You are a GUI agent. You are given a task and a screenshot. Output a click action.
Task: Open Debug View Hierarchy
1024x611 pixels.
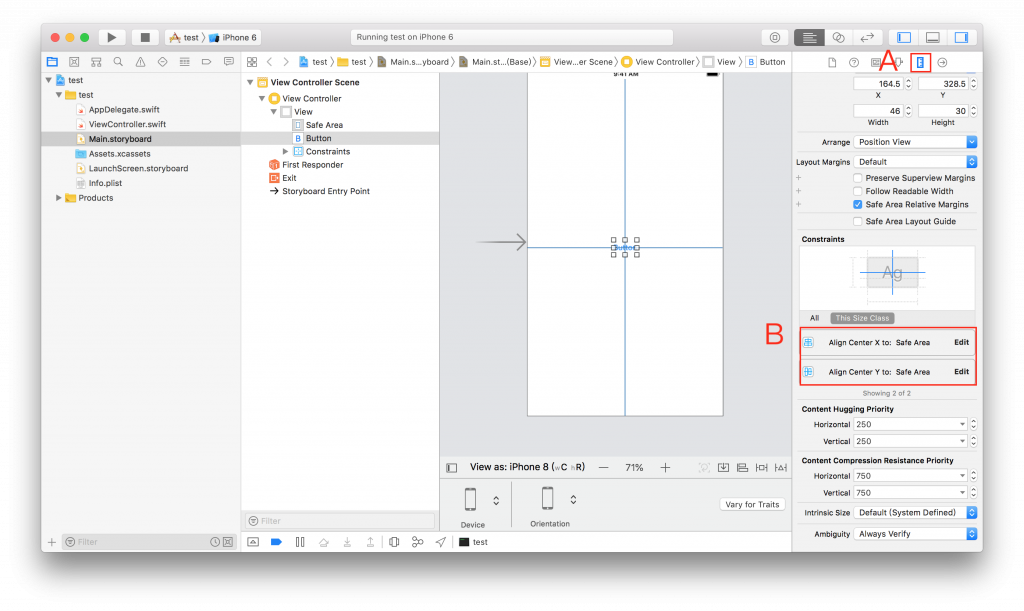click(x=394, y=542)
